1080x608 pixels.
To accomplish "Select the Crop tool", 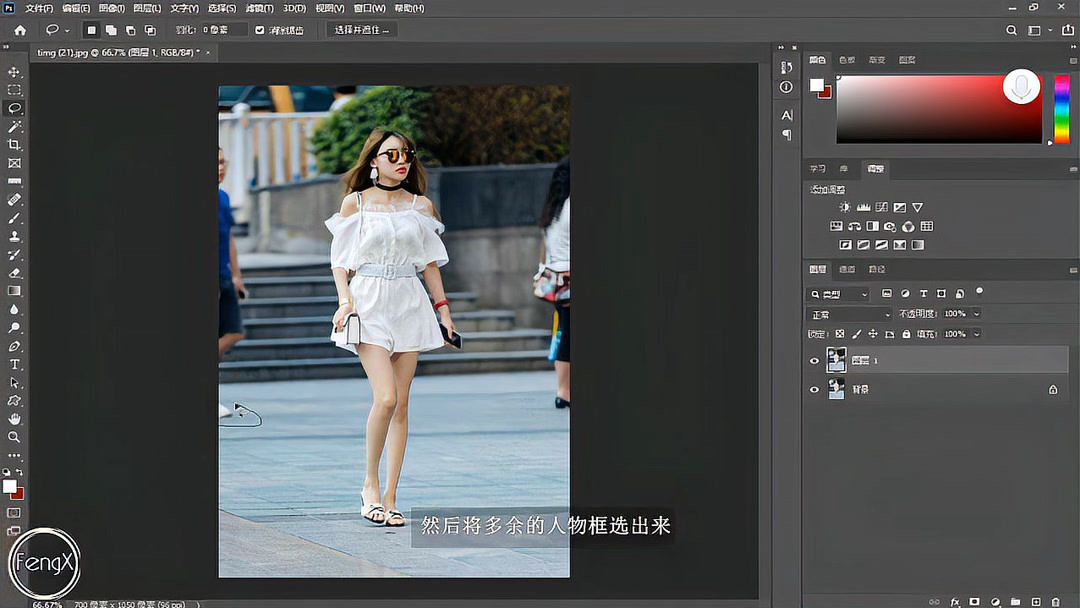I will (14, 145).
